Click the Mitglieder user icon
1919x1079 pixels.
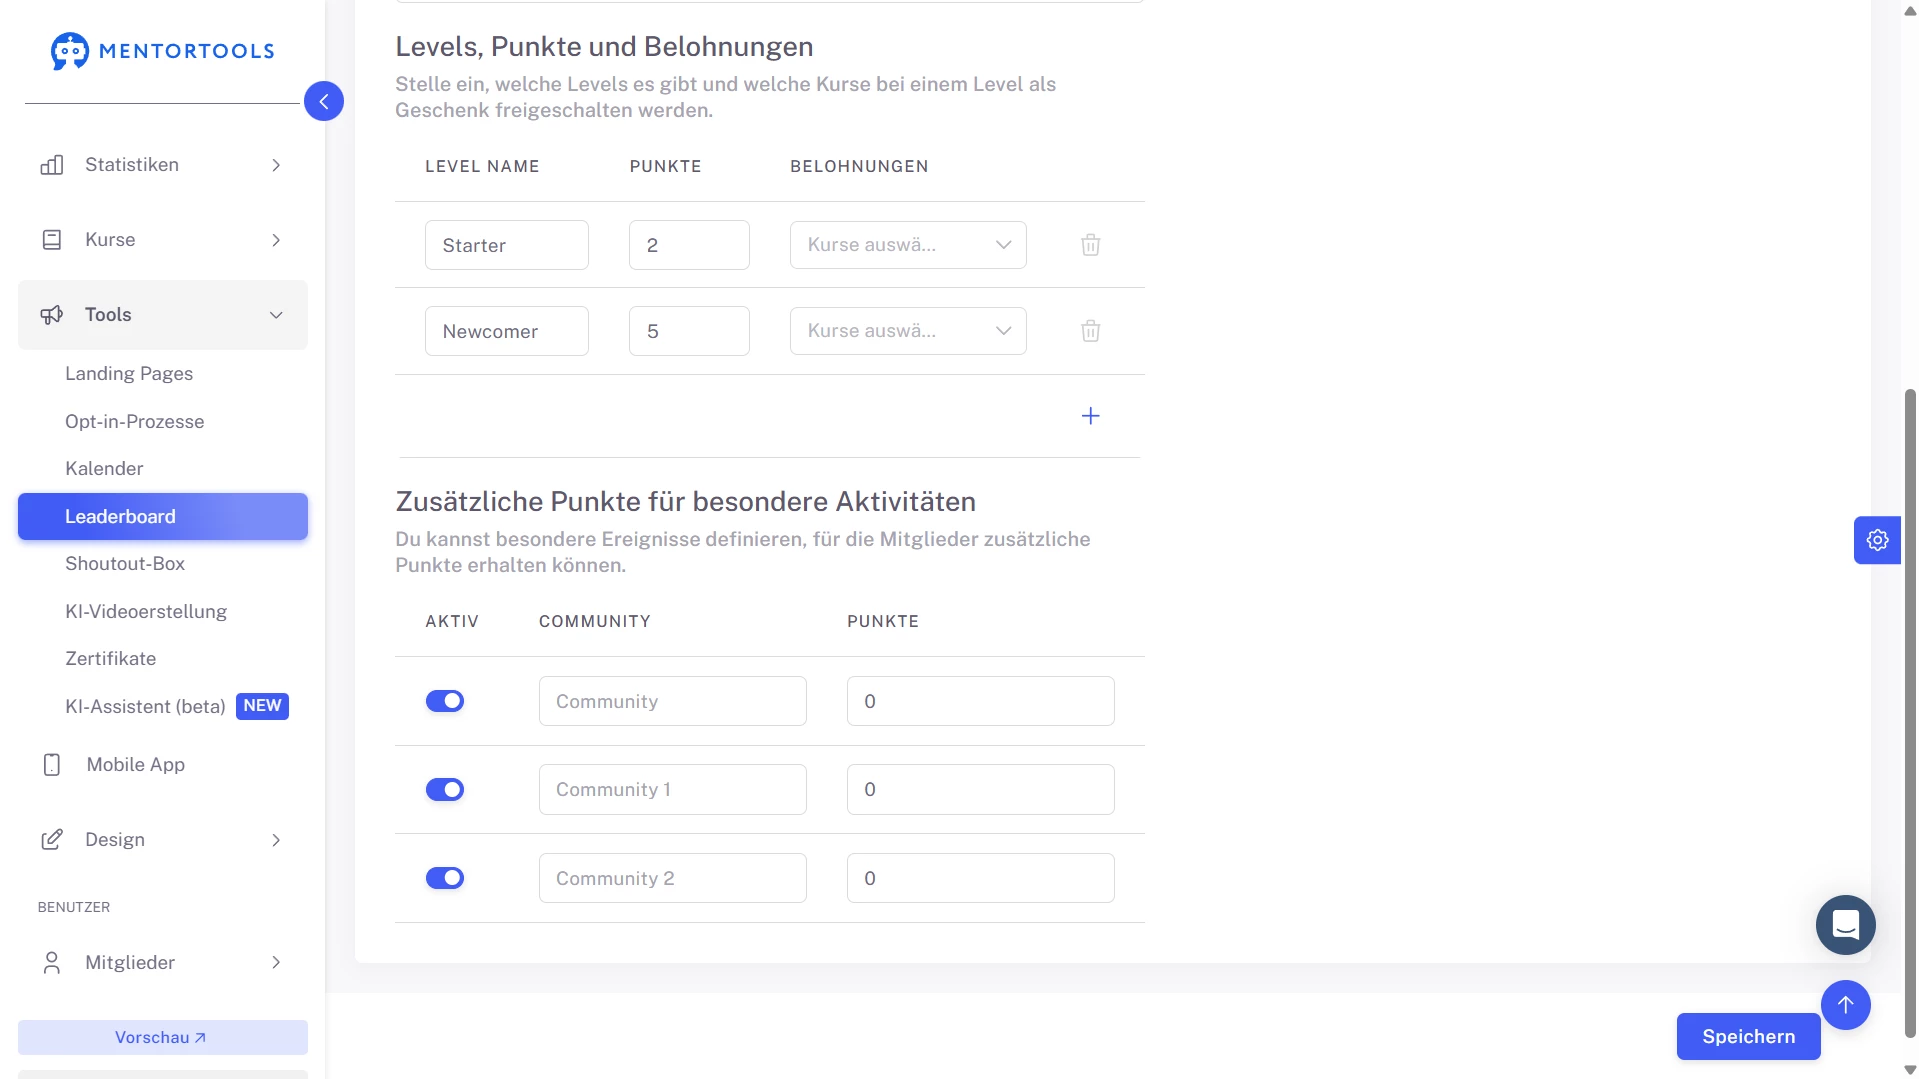click(52, 962)
